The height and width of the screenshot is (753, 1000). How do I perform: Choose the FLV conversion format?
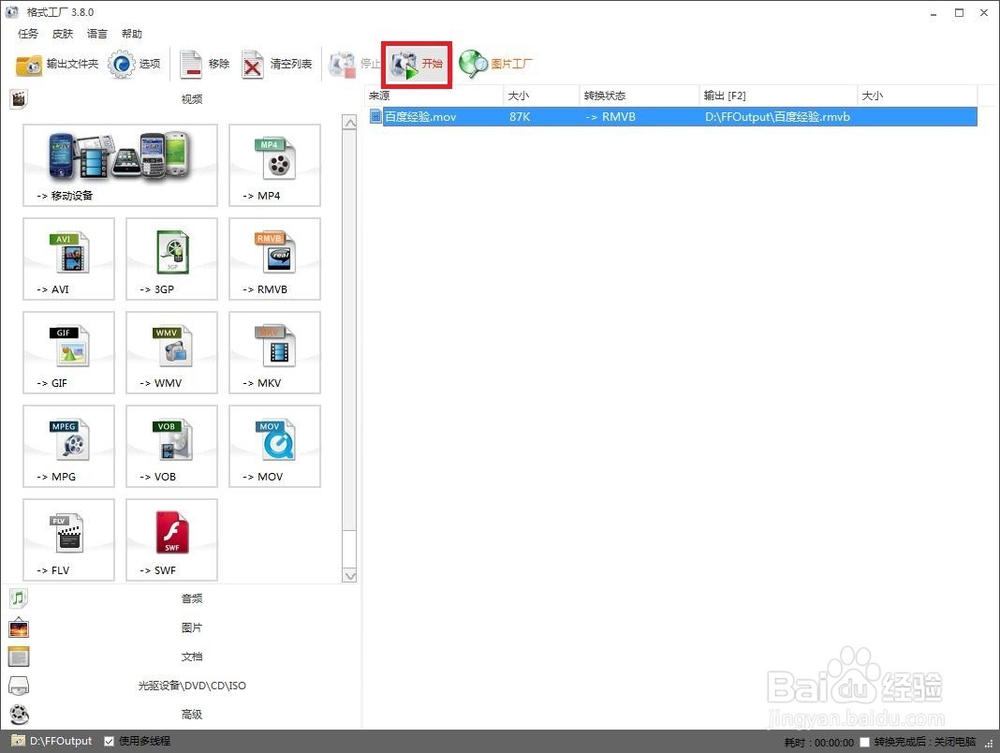click(69, 540)
